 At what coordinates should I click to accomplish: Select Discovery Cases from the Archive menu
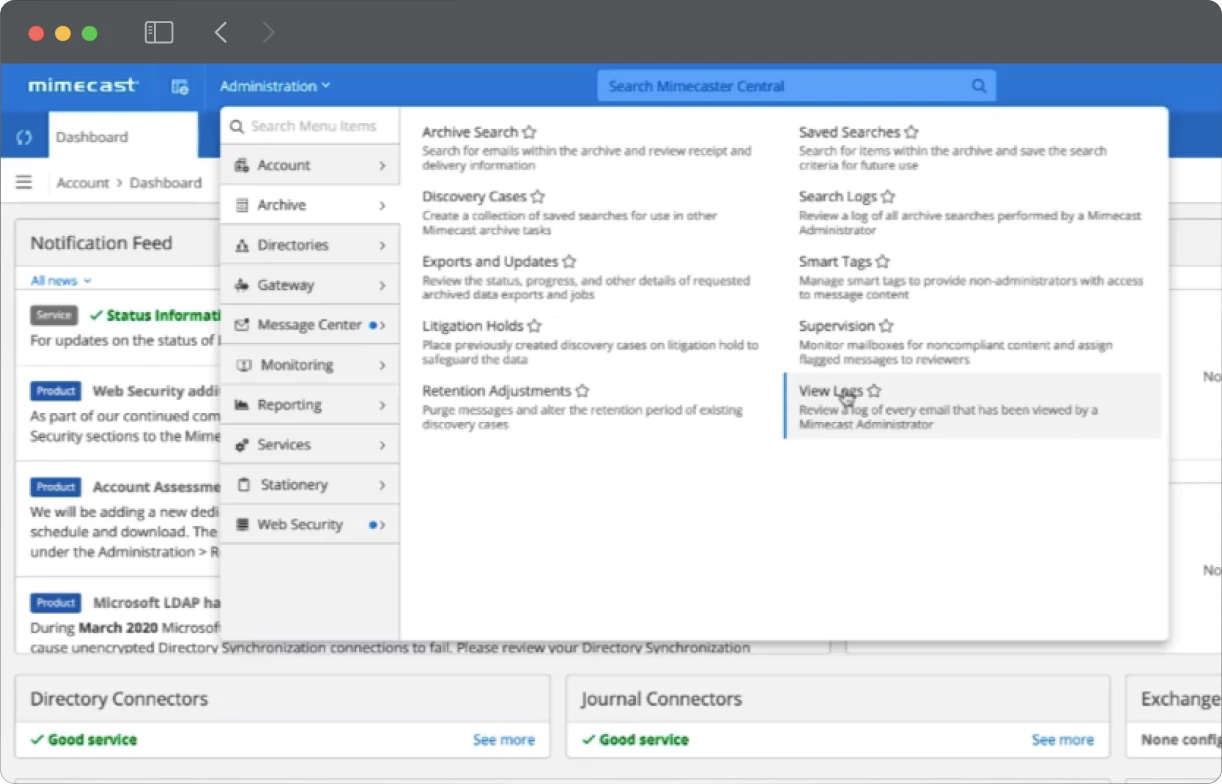click(474, 197)
